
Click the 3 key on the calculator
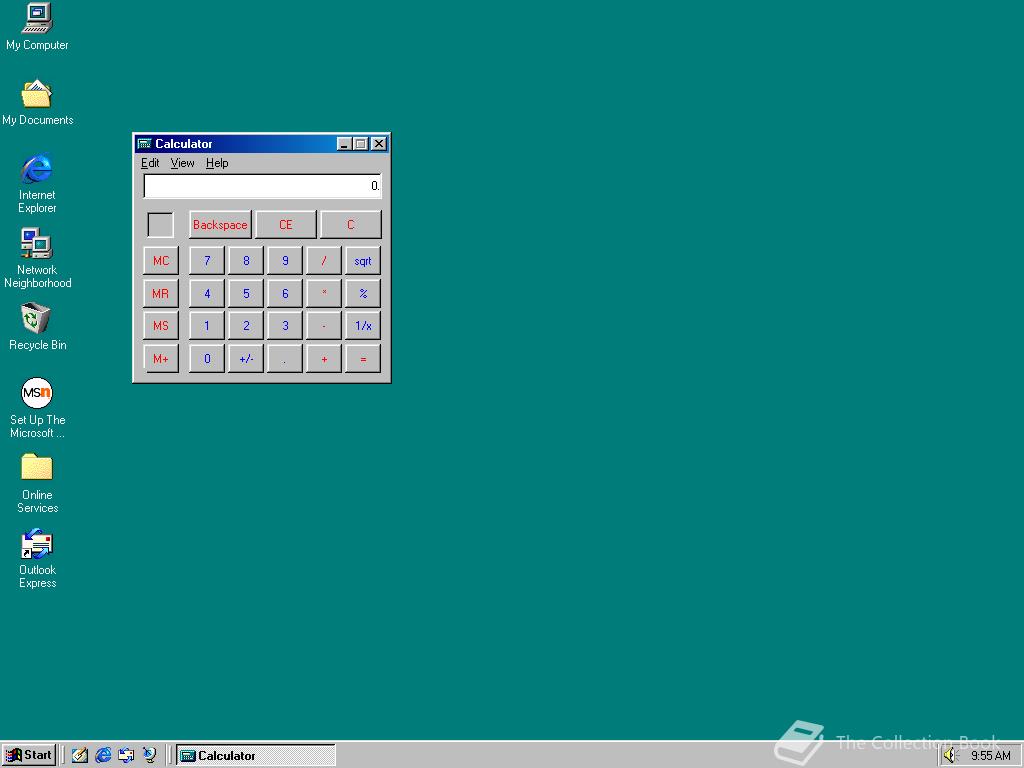coord(285,325)
